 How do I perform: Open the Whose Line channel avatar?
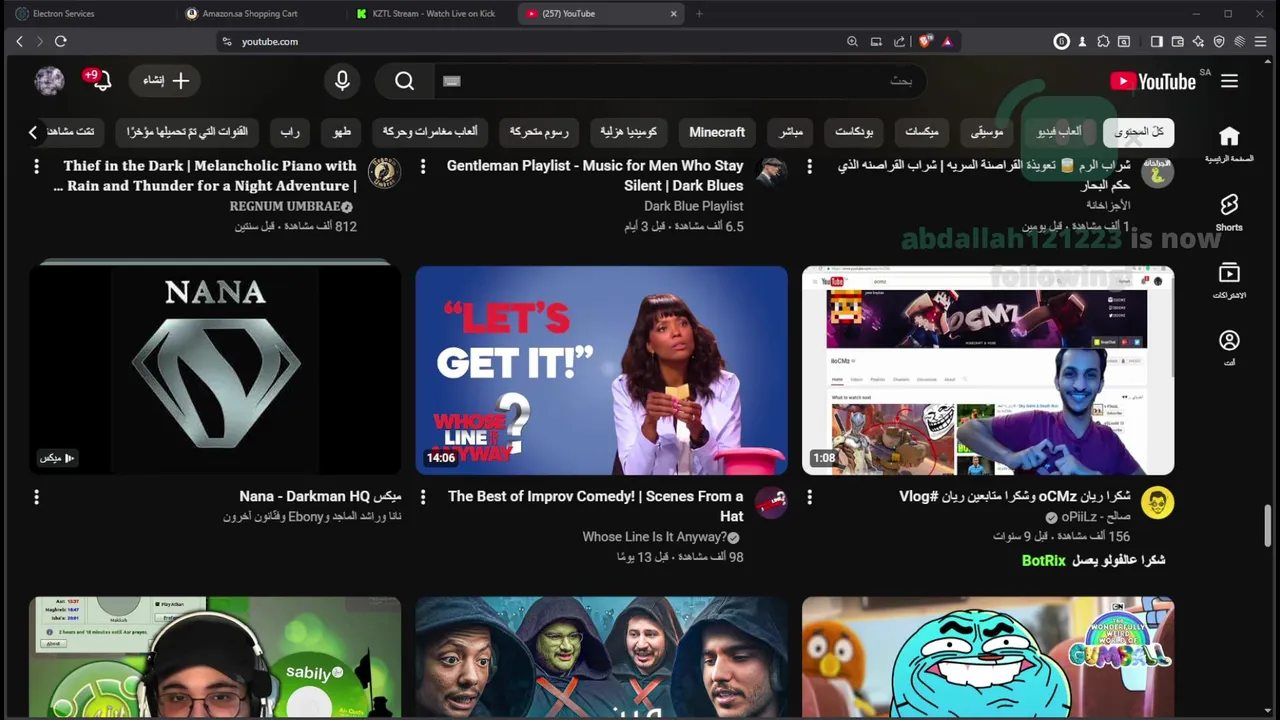[771, 503]
